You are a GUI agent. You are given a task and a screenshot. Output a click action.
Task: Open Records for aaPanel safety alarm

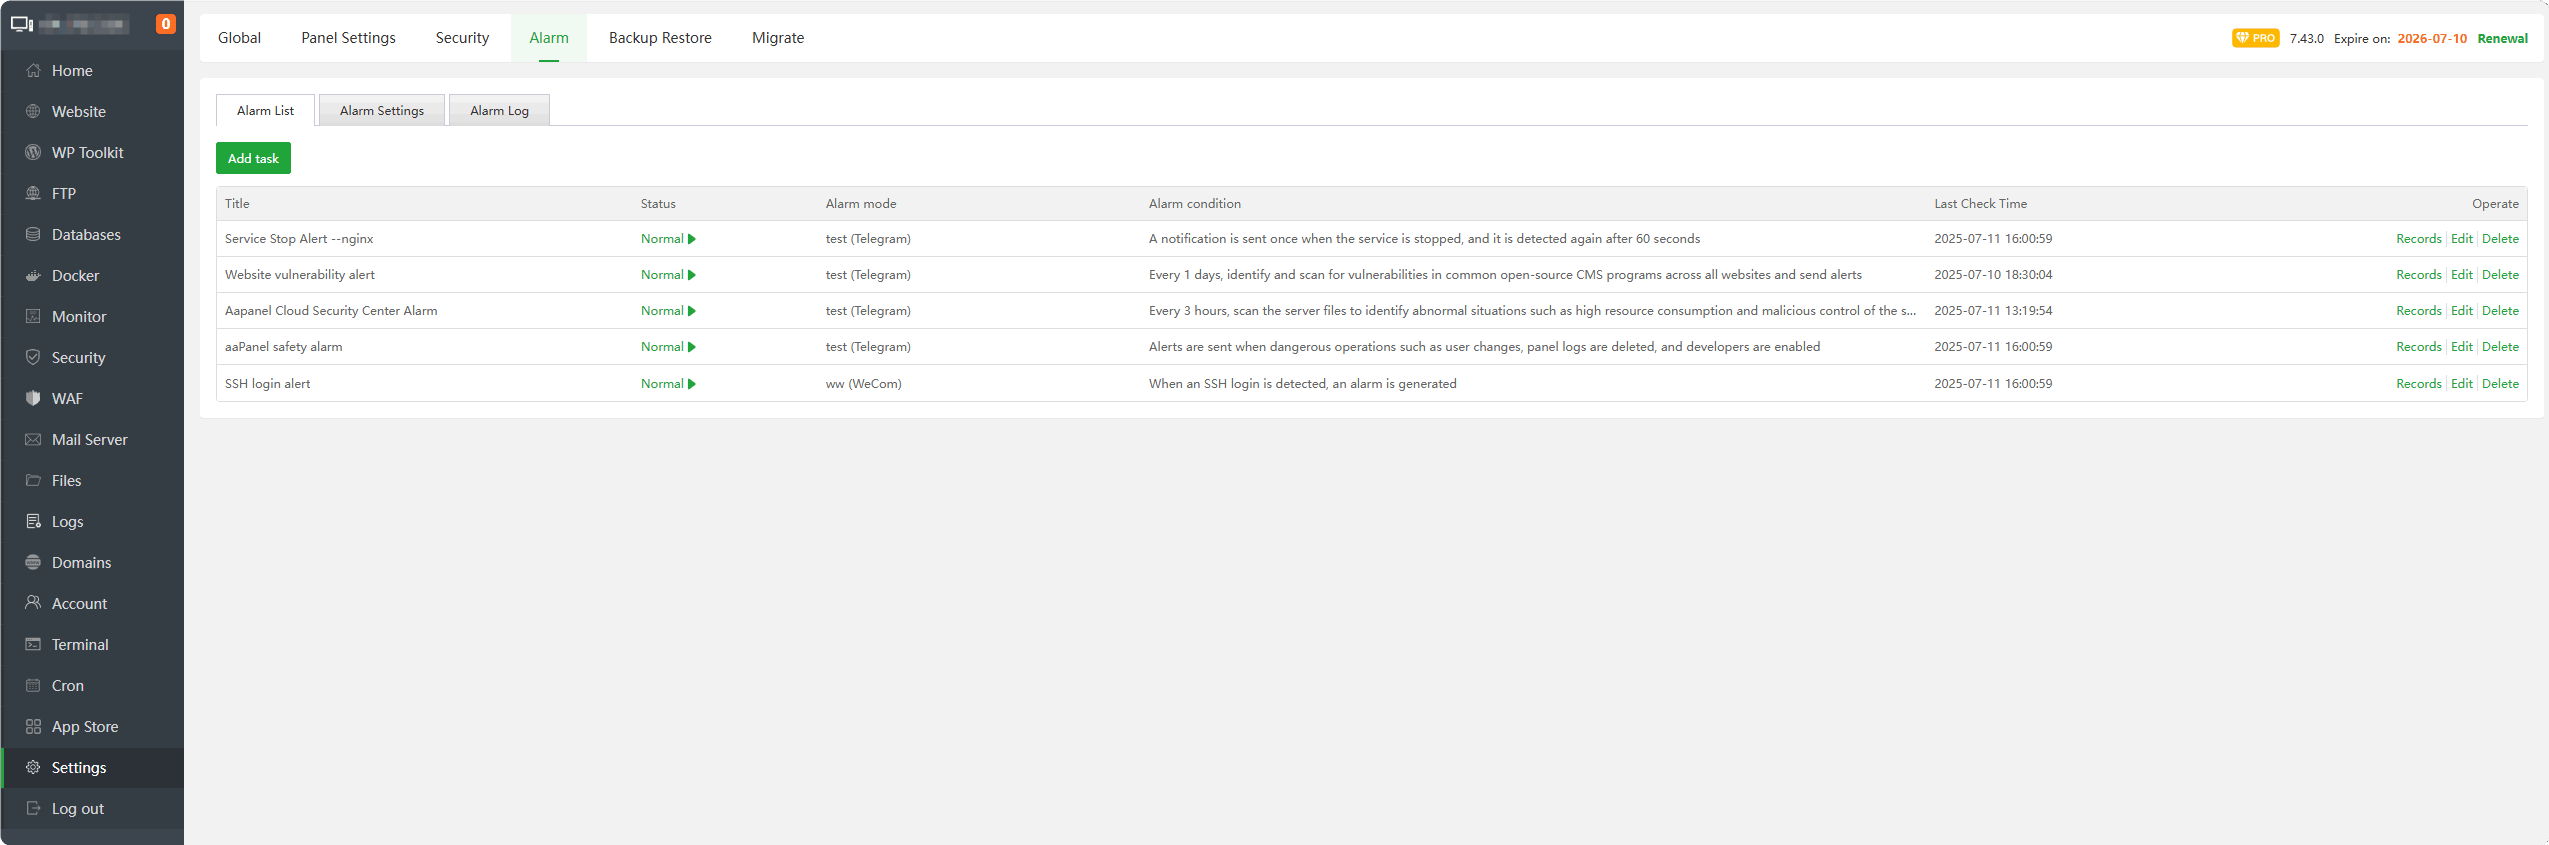(x=2418, y=347)
